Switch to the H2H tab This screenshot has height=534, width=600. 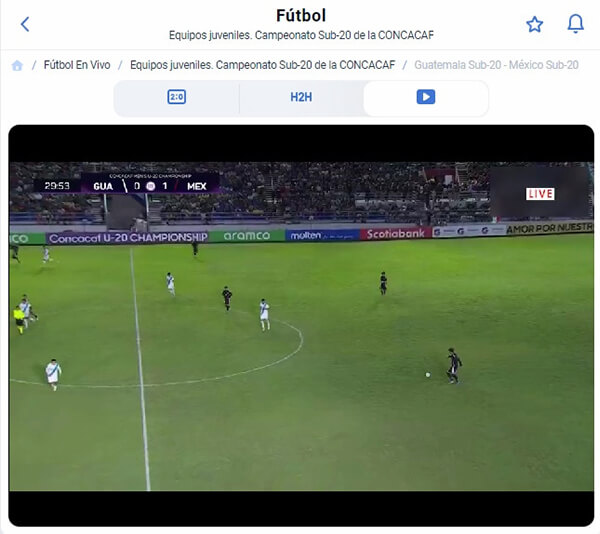point(301,97)
